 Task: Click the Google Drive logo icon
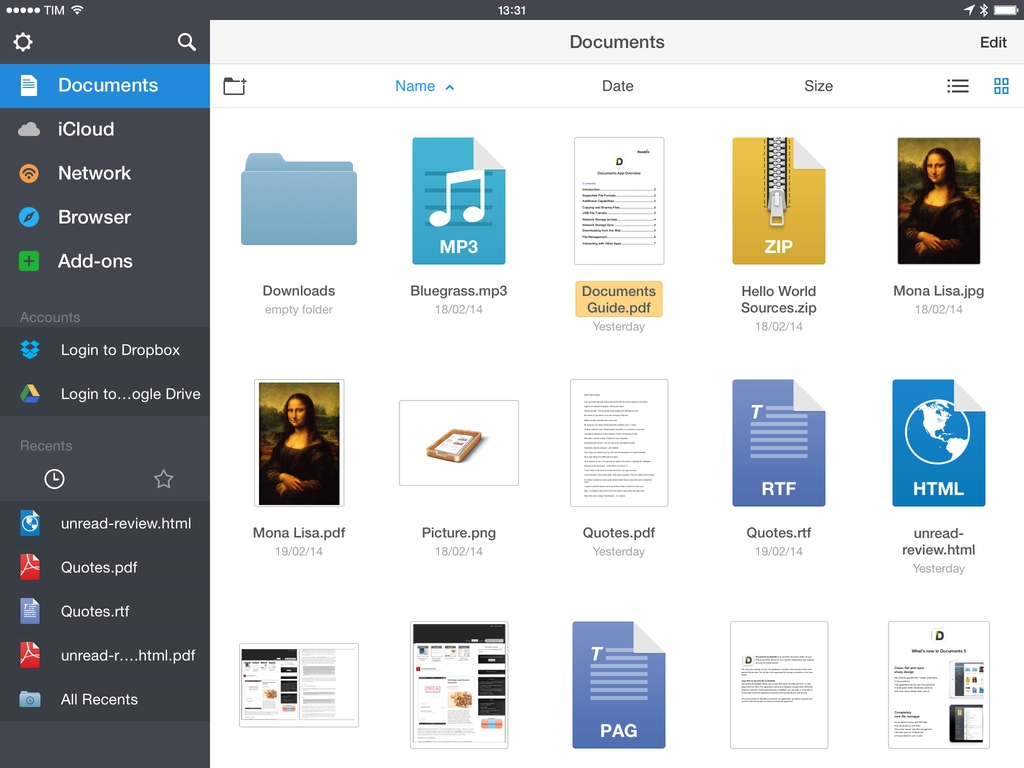(29, 394)
